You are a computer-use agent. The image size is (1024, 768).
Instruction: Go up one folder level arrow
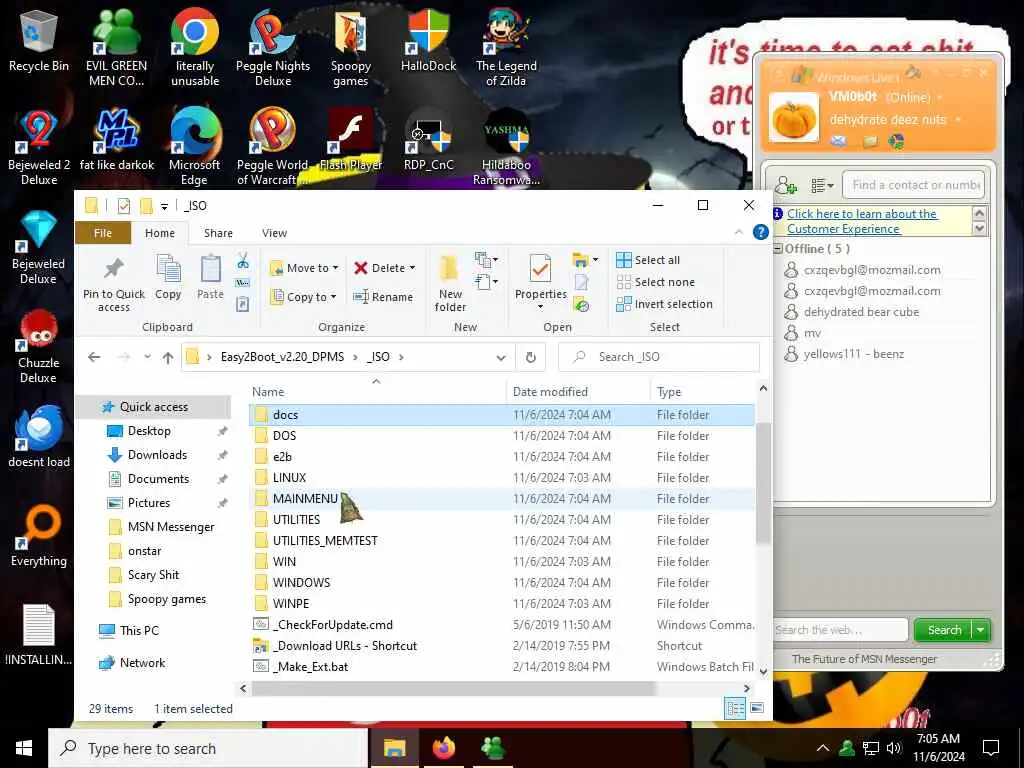[x=168, y=357]
